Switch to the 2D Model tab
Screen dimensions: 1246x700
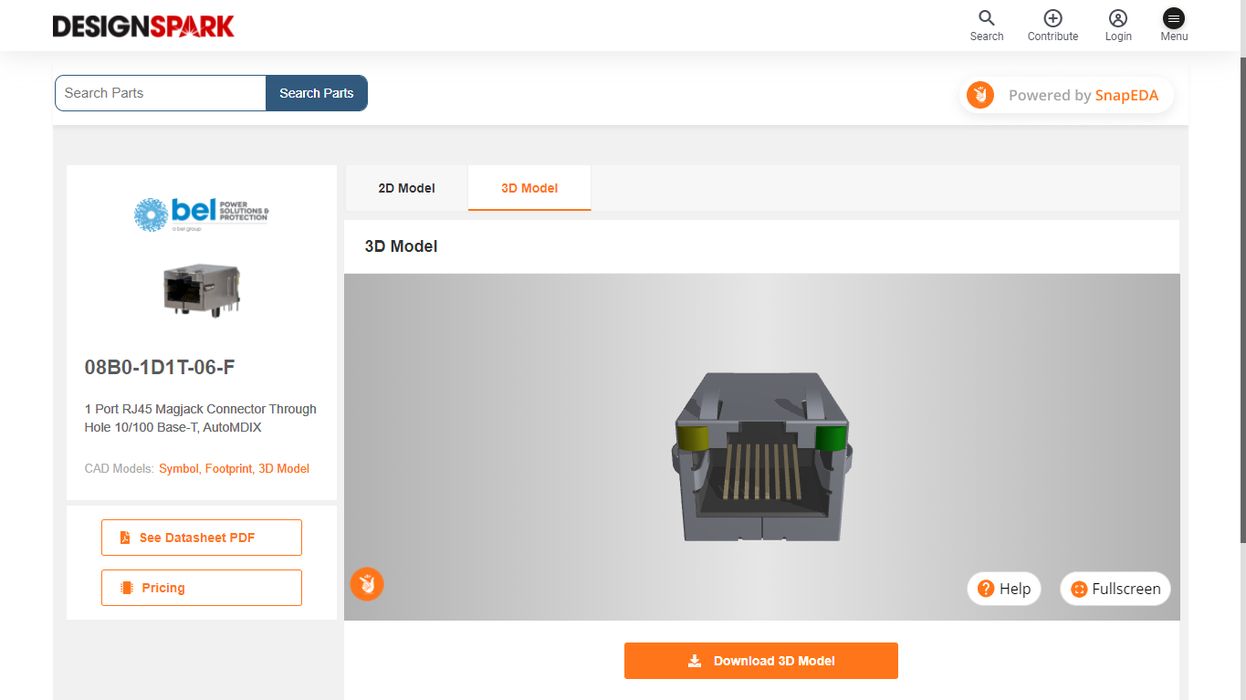[405, 188]
